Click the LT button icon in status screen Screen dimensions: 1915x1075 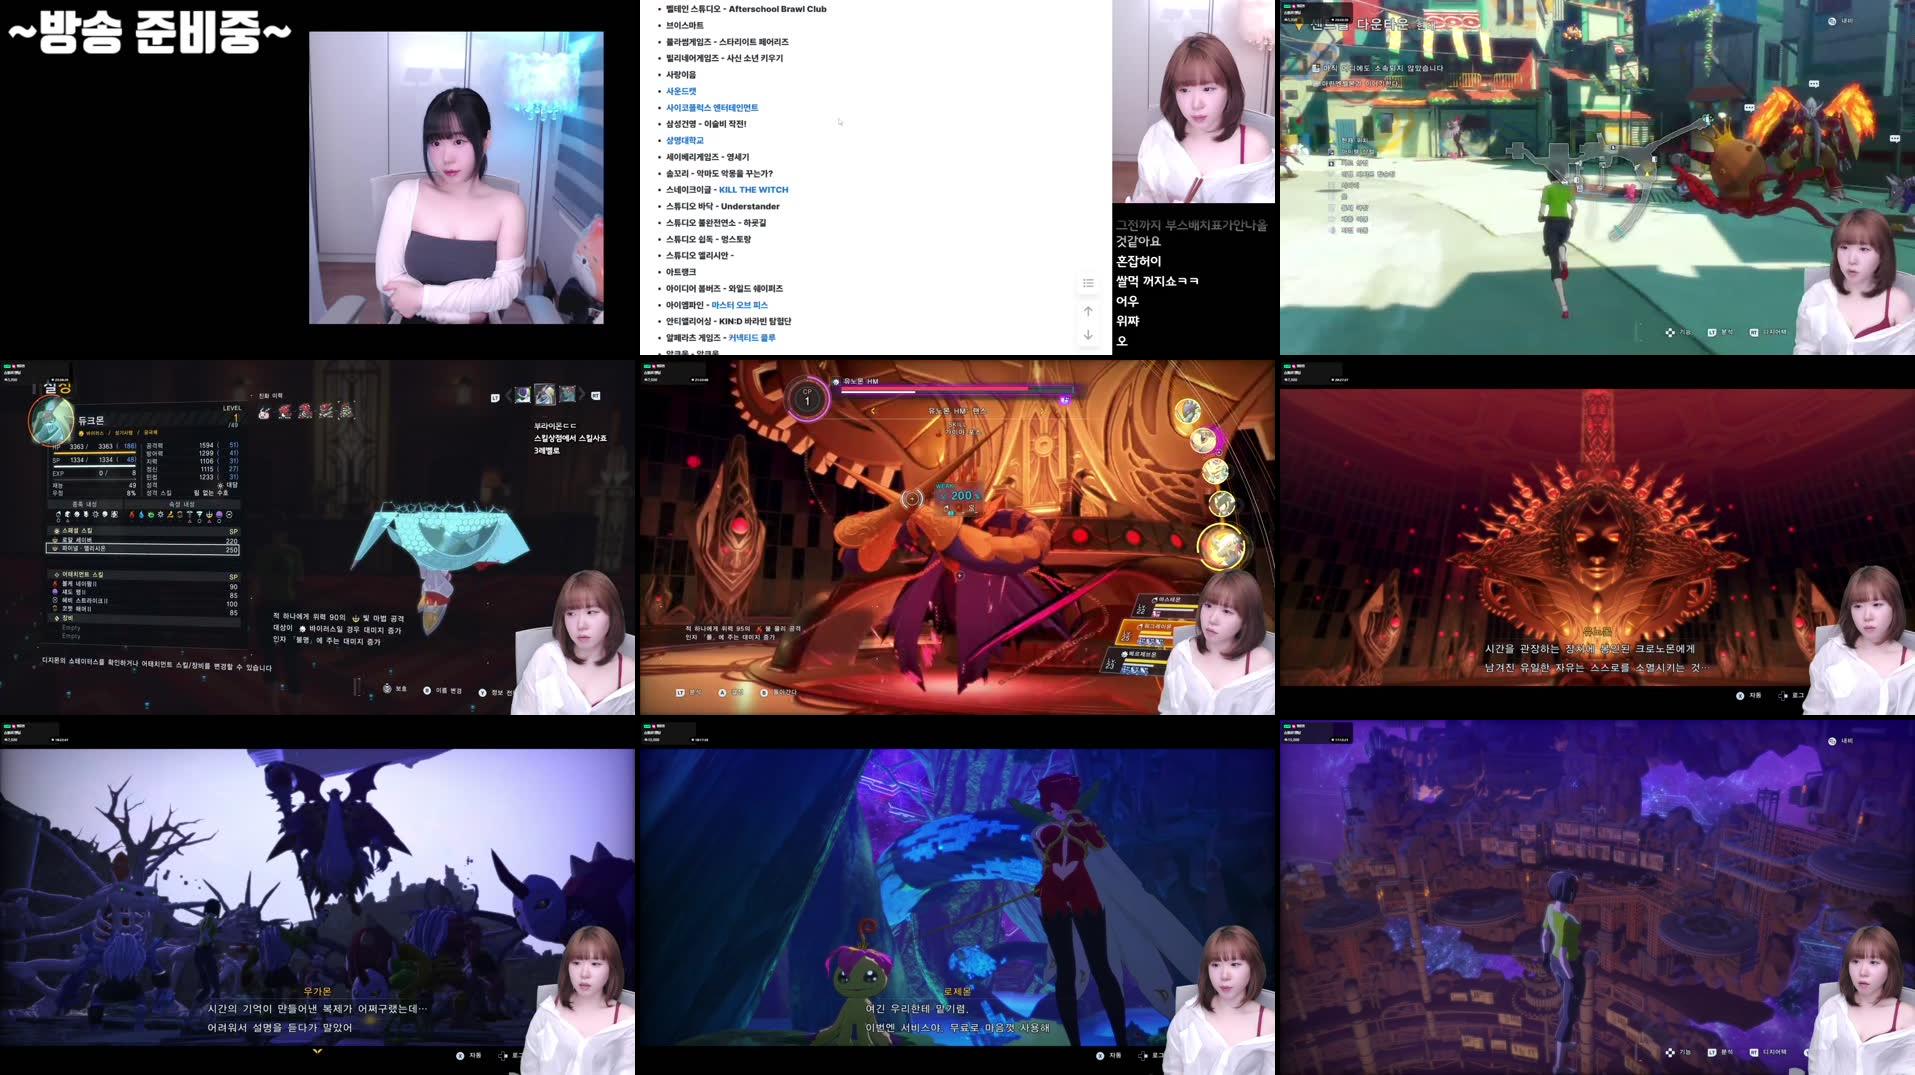tap(495, 397)
